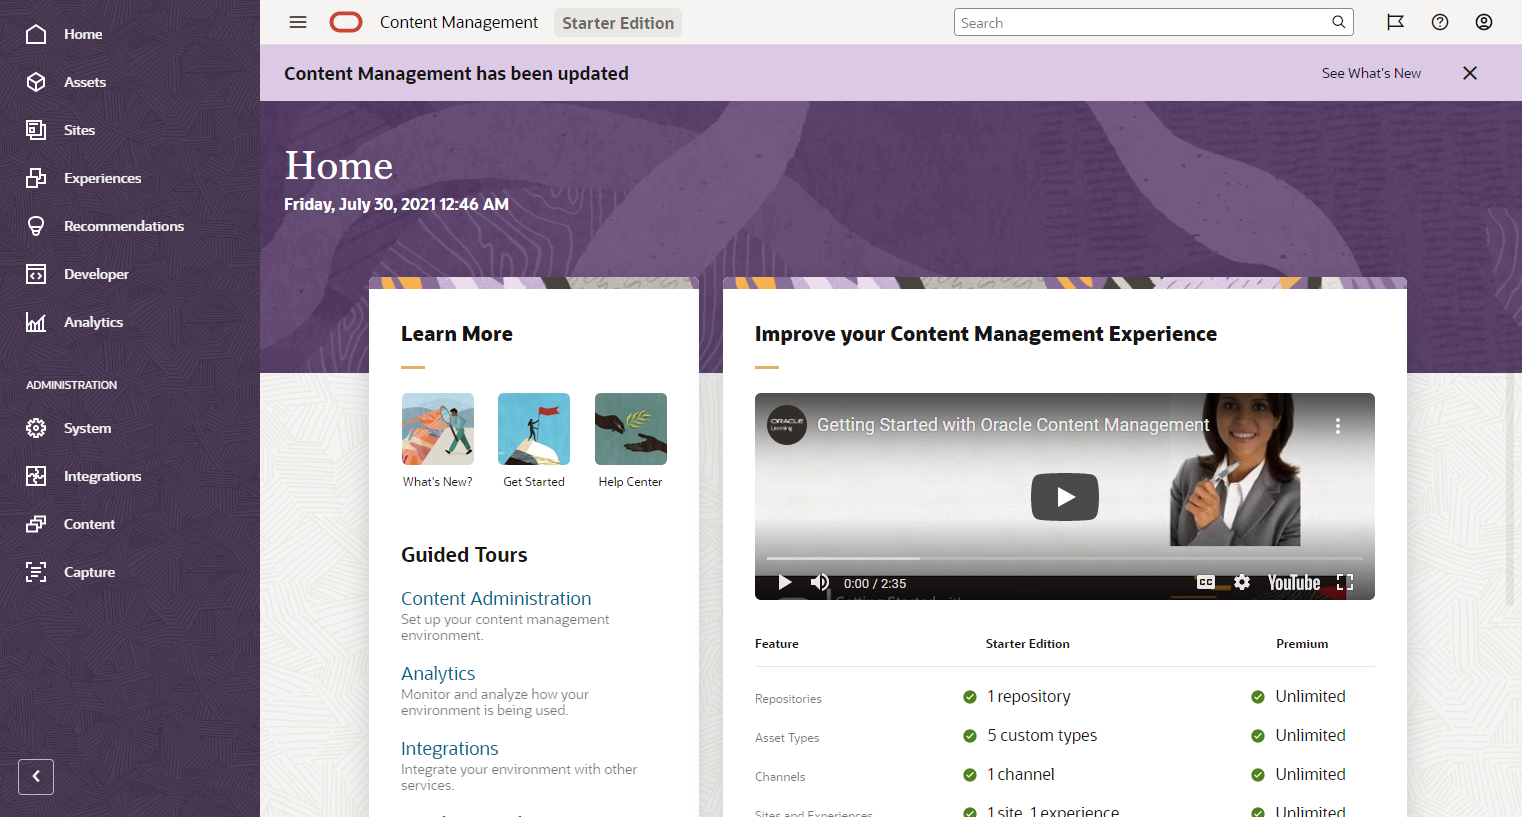Go to Sites menu item
Screen dimensions: 1522x817
click(80, 130)
